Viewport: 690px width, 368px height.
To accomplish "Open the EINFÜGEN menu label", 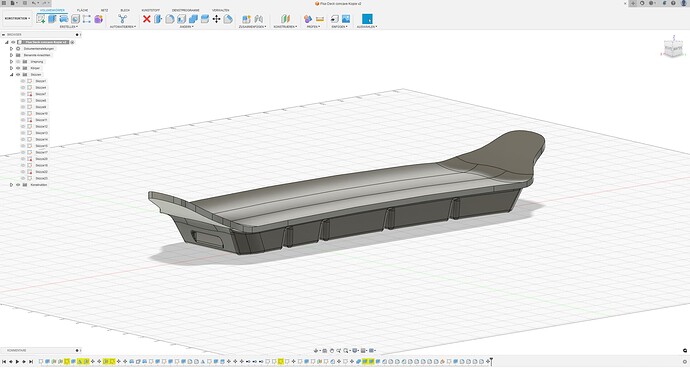I will tap(340, 27).
